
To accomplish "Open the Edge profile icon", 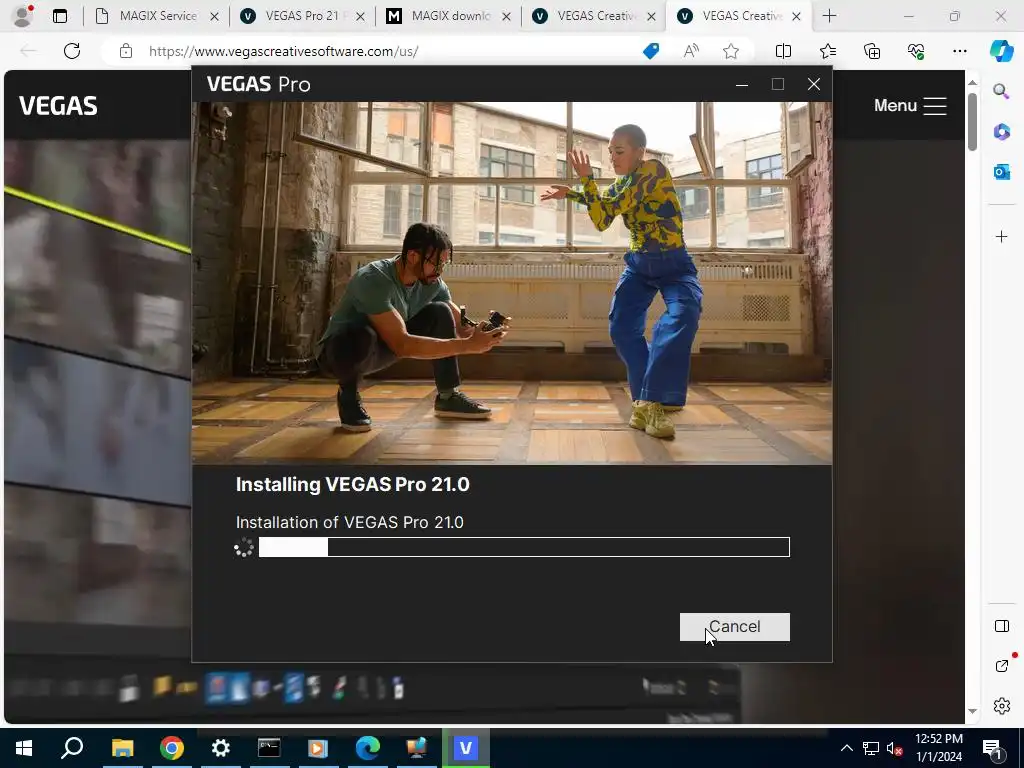I will [23, 16].
